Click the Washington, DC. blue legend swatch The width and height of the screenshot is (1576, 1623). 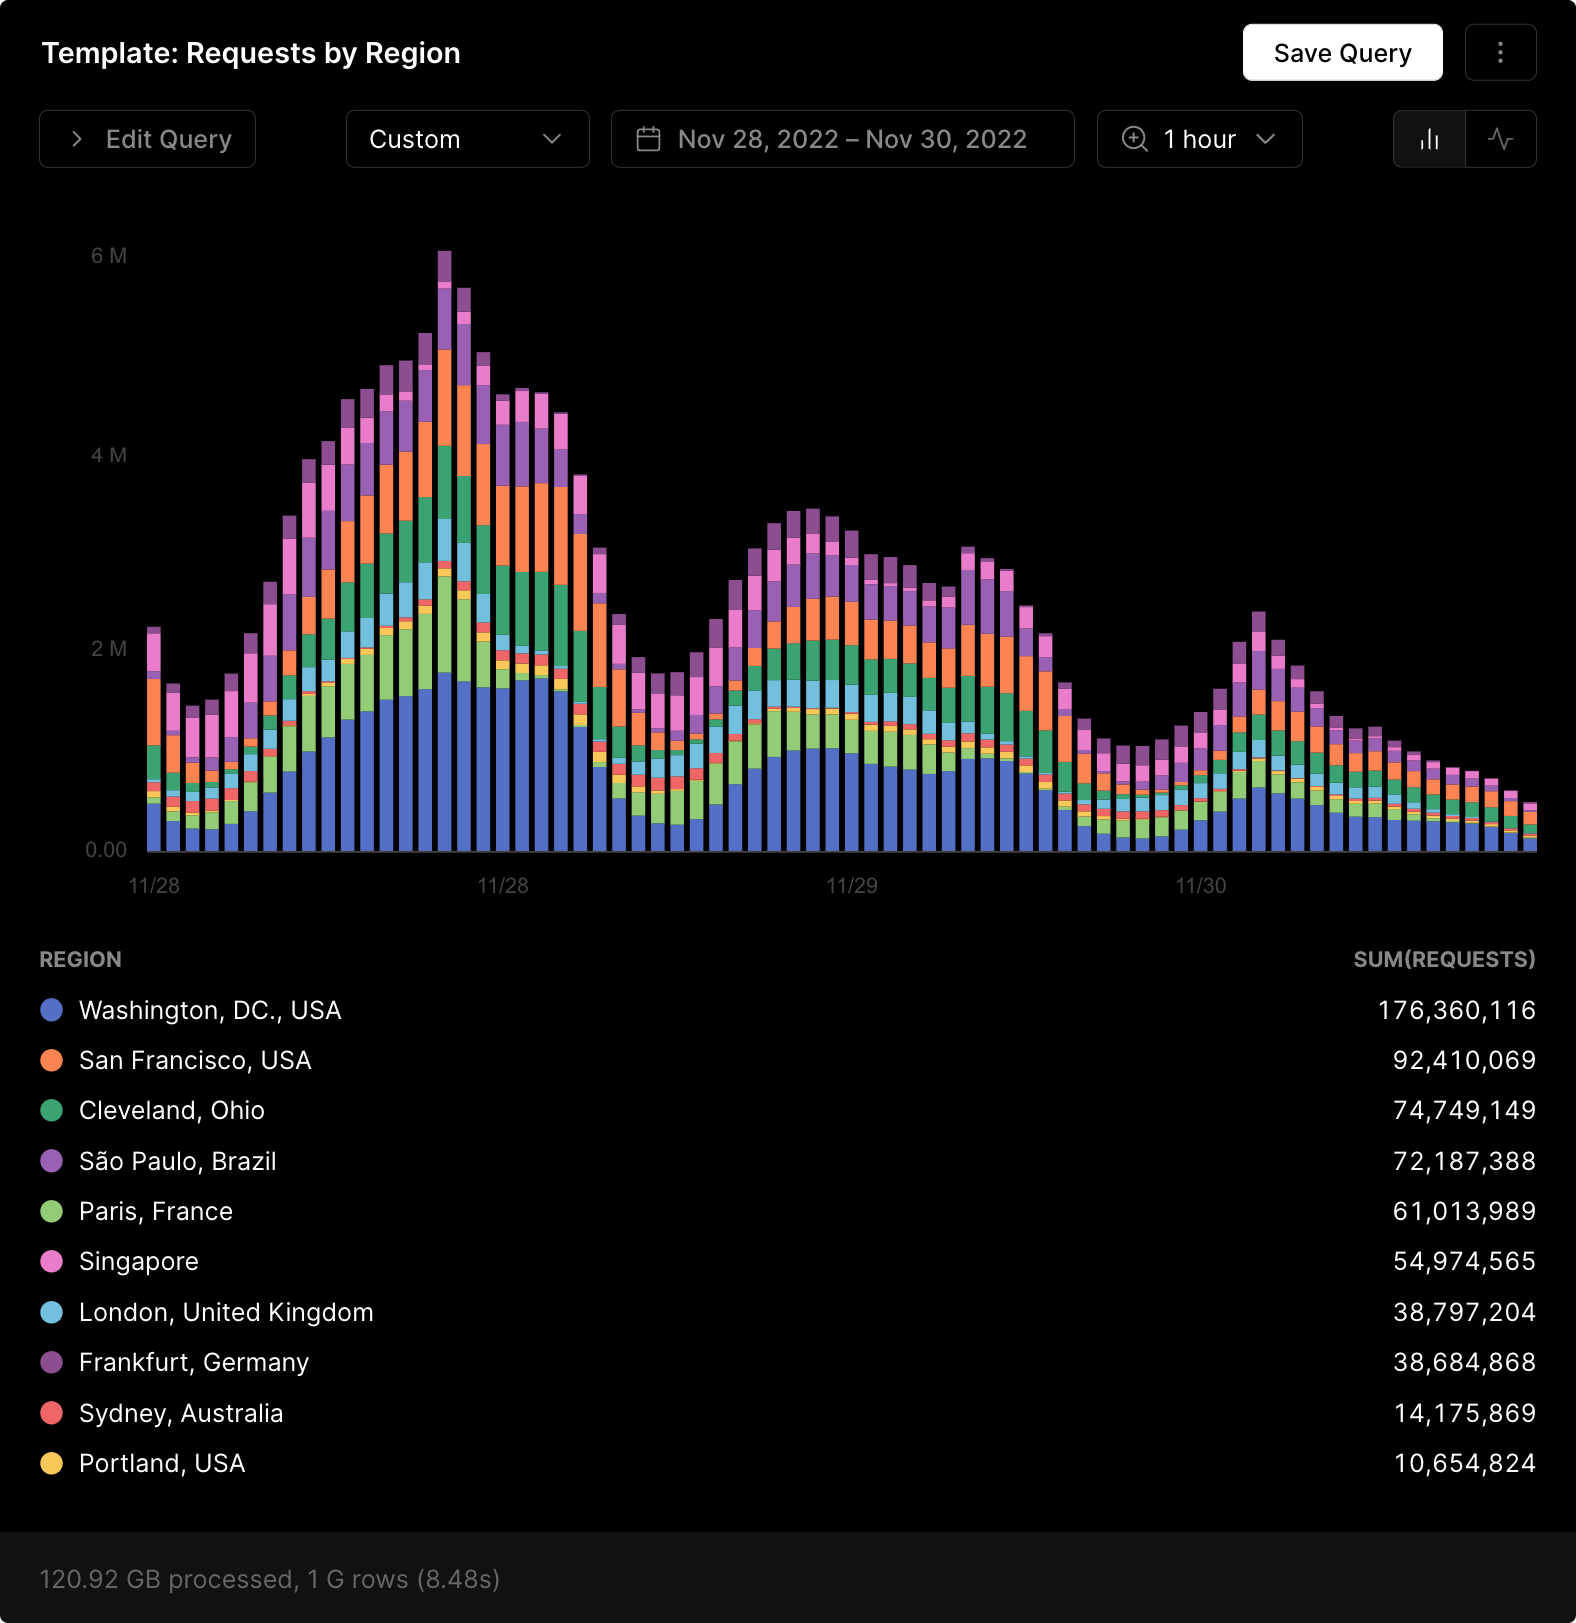[52, 1010]
